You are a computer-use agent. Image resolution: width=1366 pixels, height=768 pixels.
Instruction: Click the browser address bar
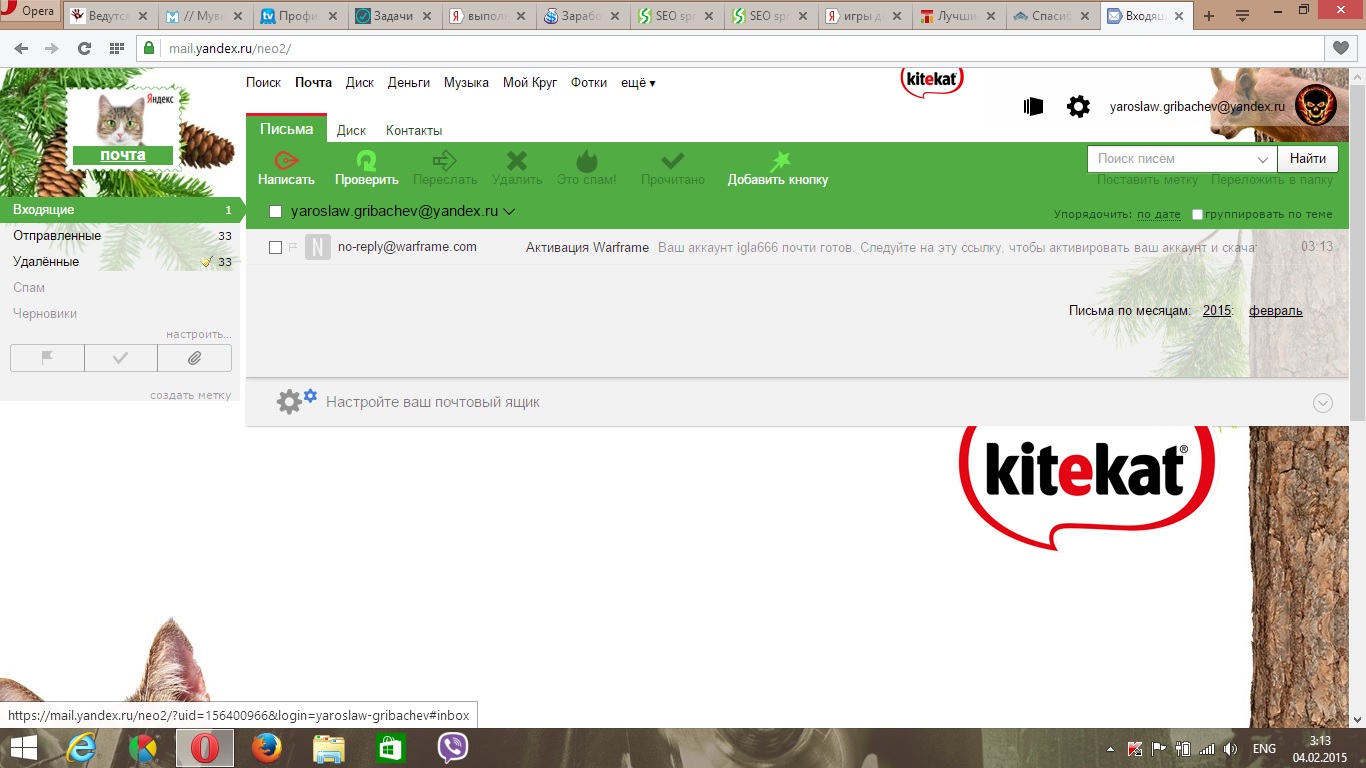[x=730, y=48]
